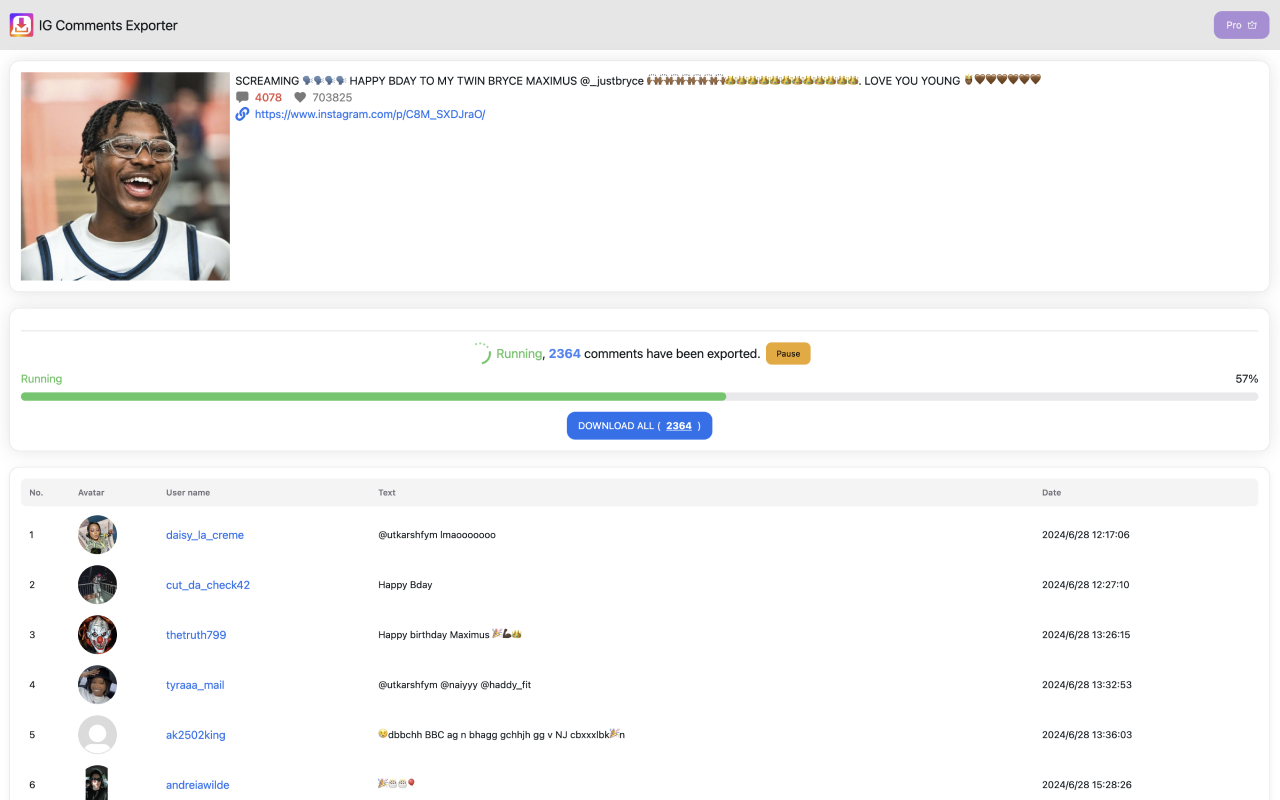Click the green 'Running' label above progress bar
Viewport: 1280px width, 800px height.
point(41,379)
